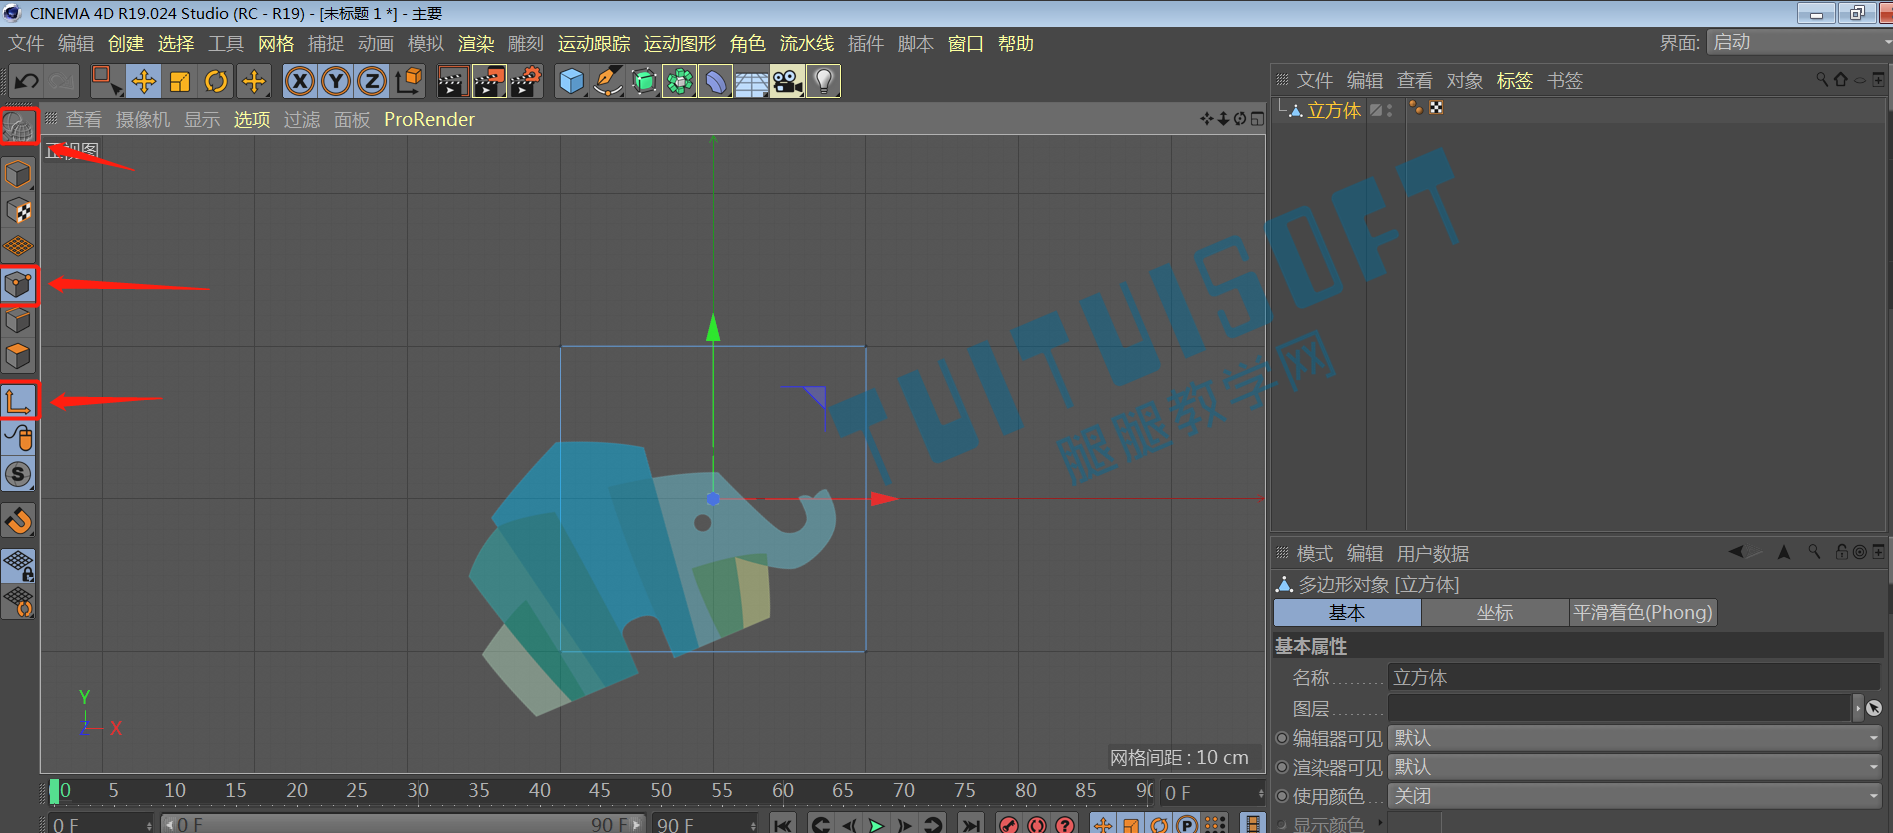Activate the Move tool in top toolbar
1893x833 pixels.
point(143,81)
